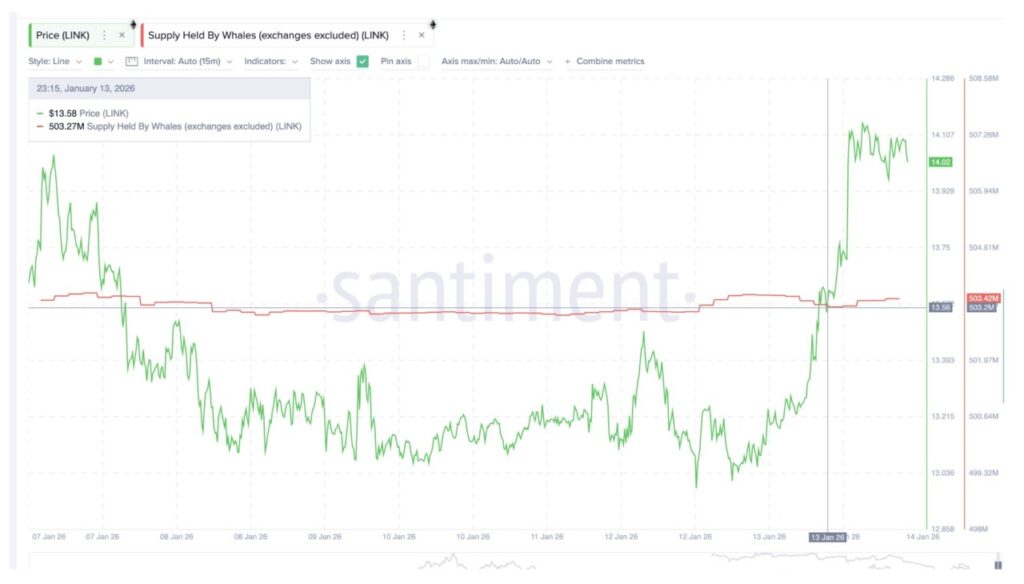Close the Supply Held By Whales metric

[x=421, y=35]
